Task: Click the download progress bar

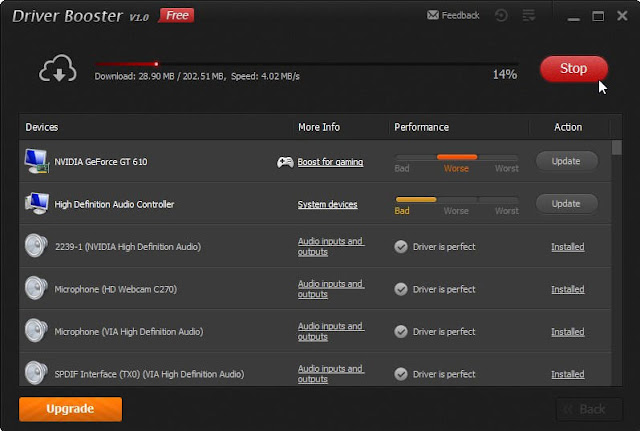Action: (x=307, y=64)
